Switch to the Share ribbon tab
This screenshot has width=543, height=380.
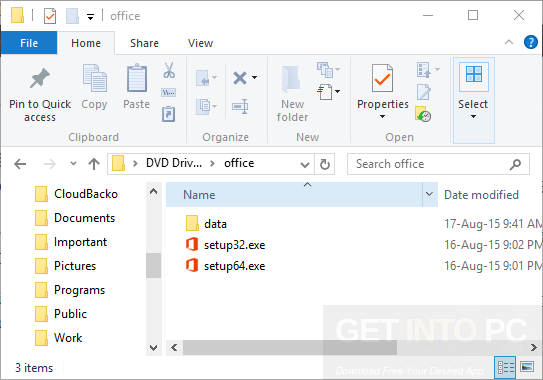click(144, 43)
